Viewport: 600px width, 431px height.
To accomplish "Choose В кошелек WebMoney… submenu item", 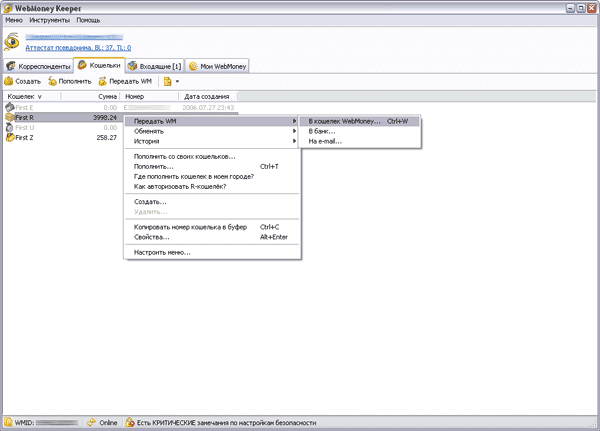I will [x=359, y=121].
